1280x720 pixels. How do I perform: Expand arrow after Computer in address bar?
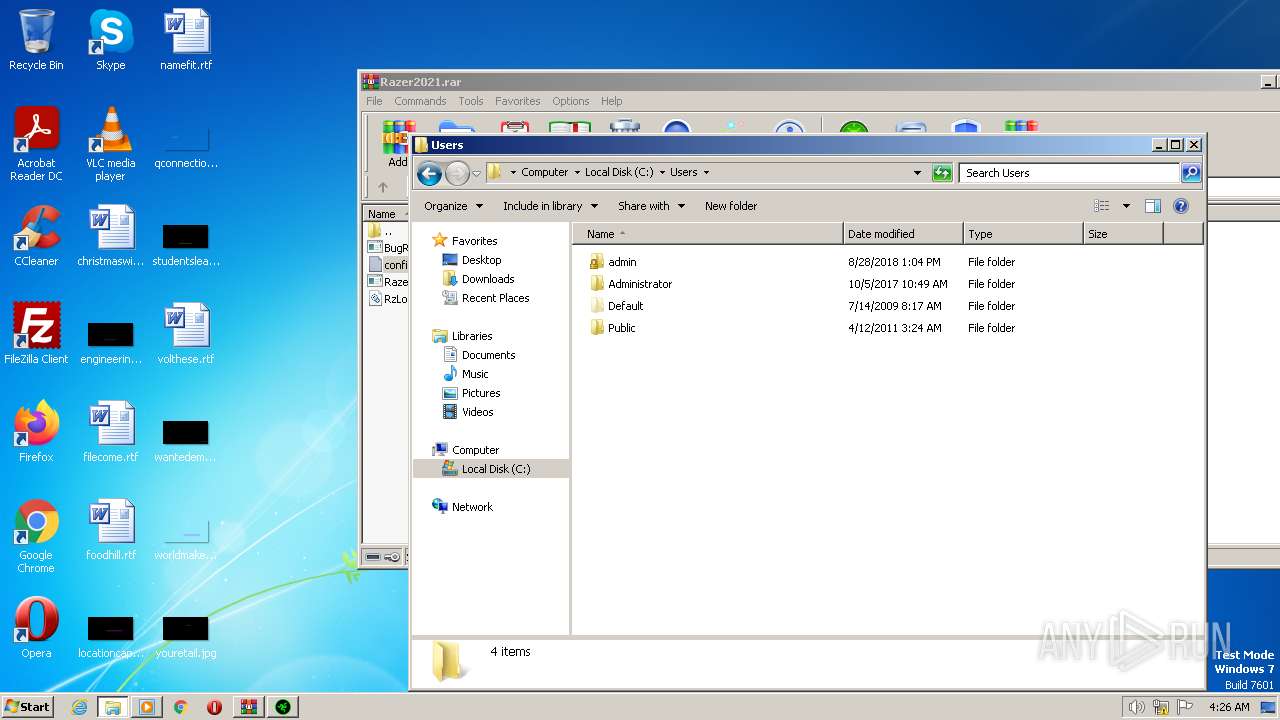coord(577,172)
